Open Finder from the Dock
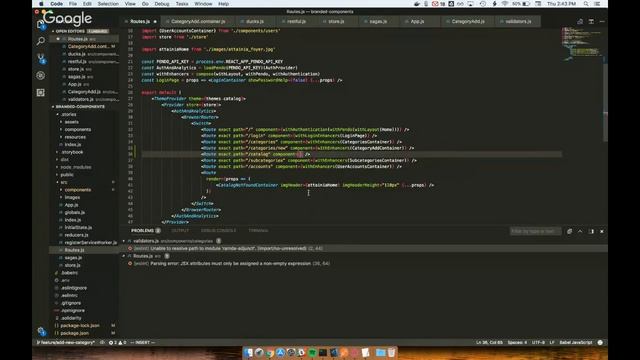Image resolution: width=640 pixels, height=360 pixels. [x=248, y=352]
